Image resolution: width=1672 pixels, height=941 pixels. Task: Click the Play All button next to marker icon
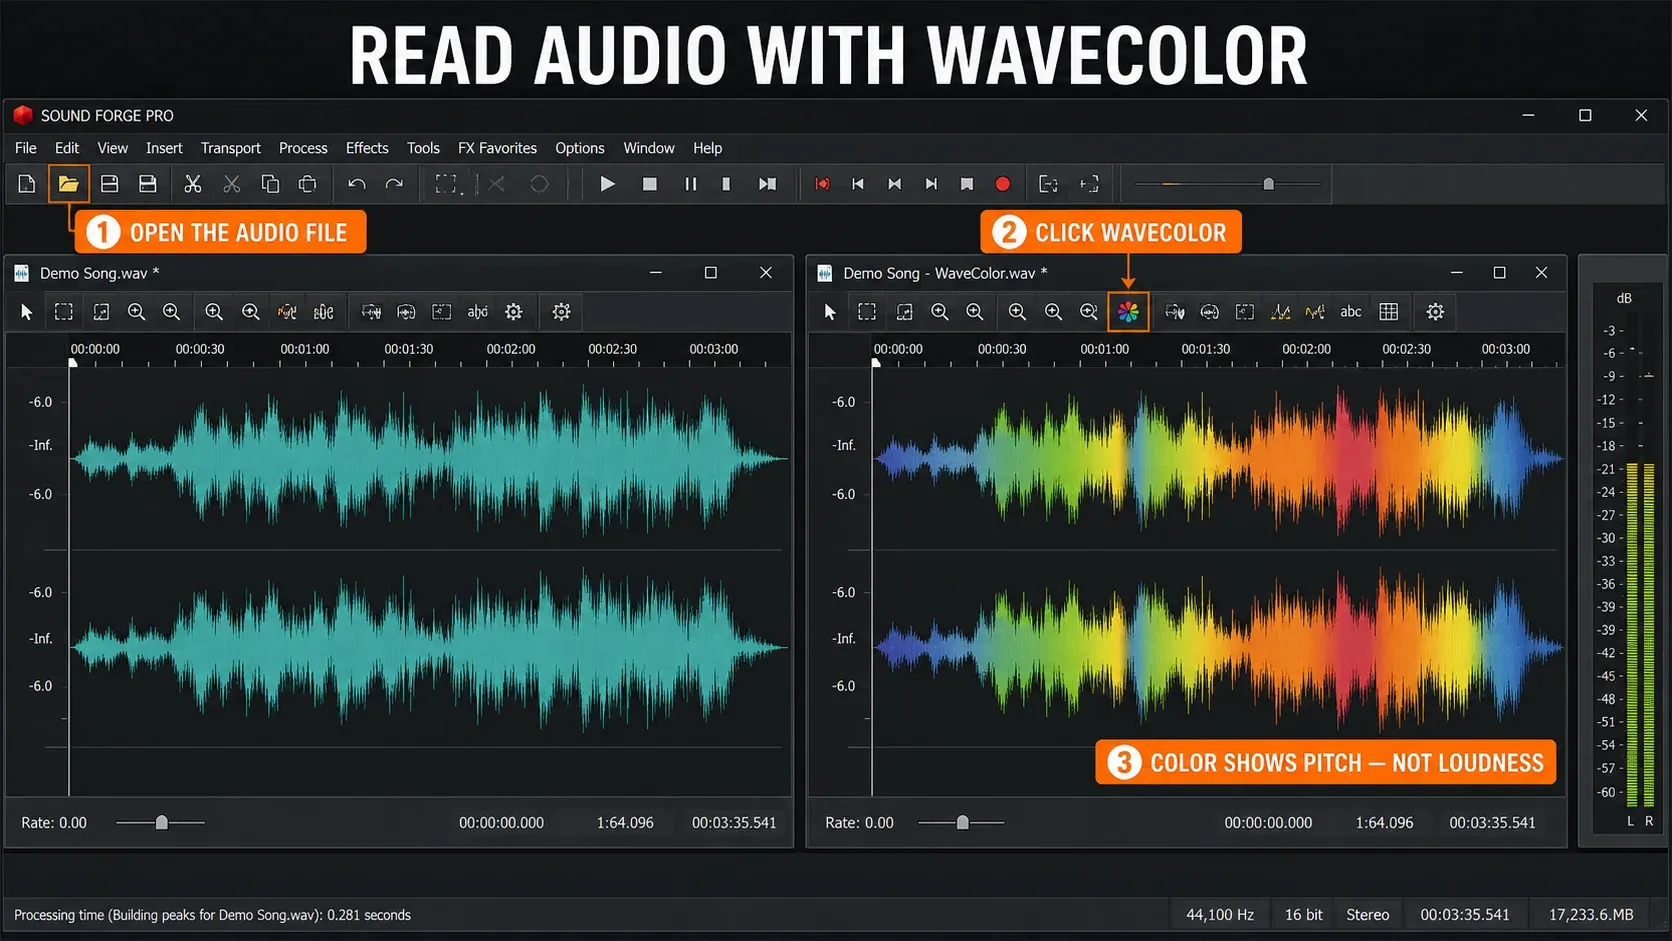point(767,184)
